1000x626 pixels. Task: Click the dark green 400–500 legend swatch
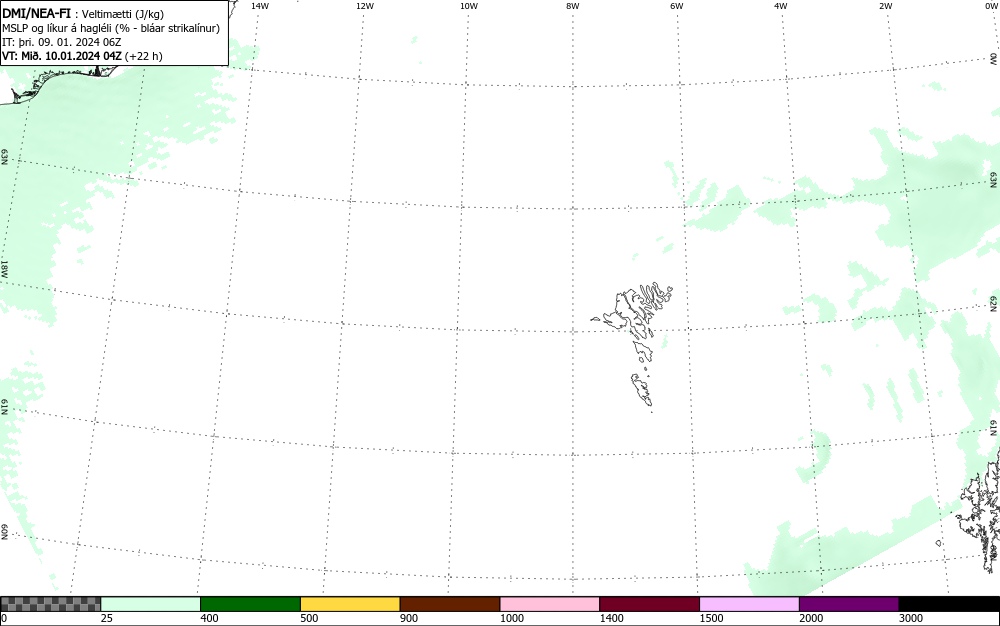(x=250, y=604)
